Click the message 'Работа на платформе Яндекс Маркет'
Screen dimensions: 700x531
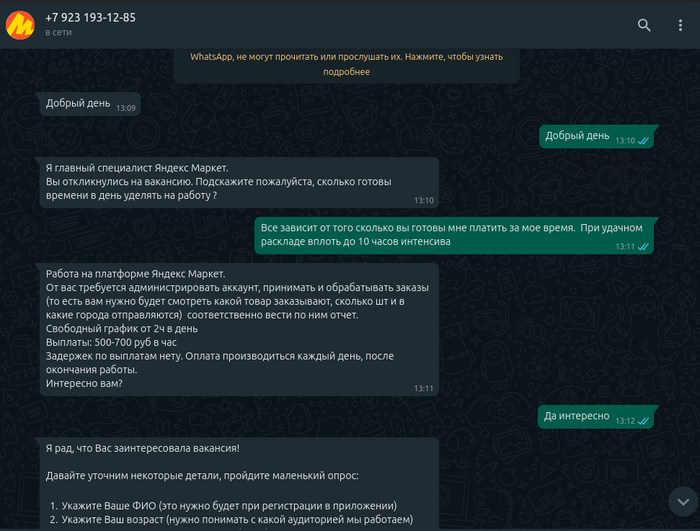[x=239, y=329]
